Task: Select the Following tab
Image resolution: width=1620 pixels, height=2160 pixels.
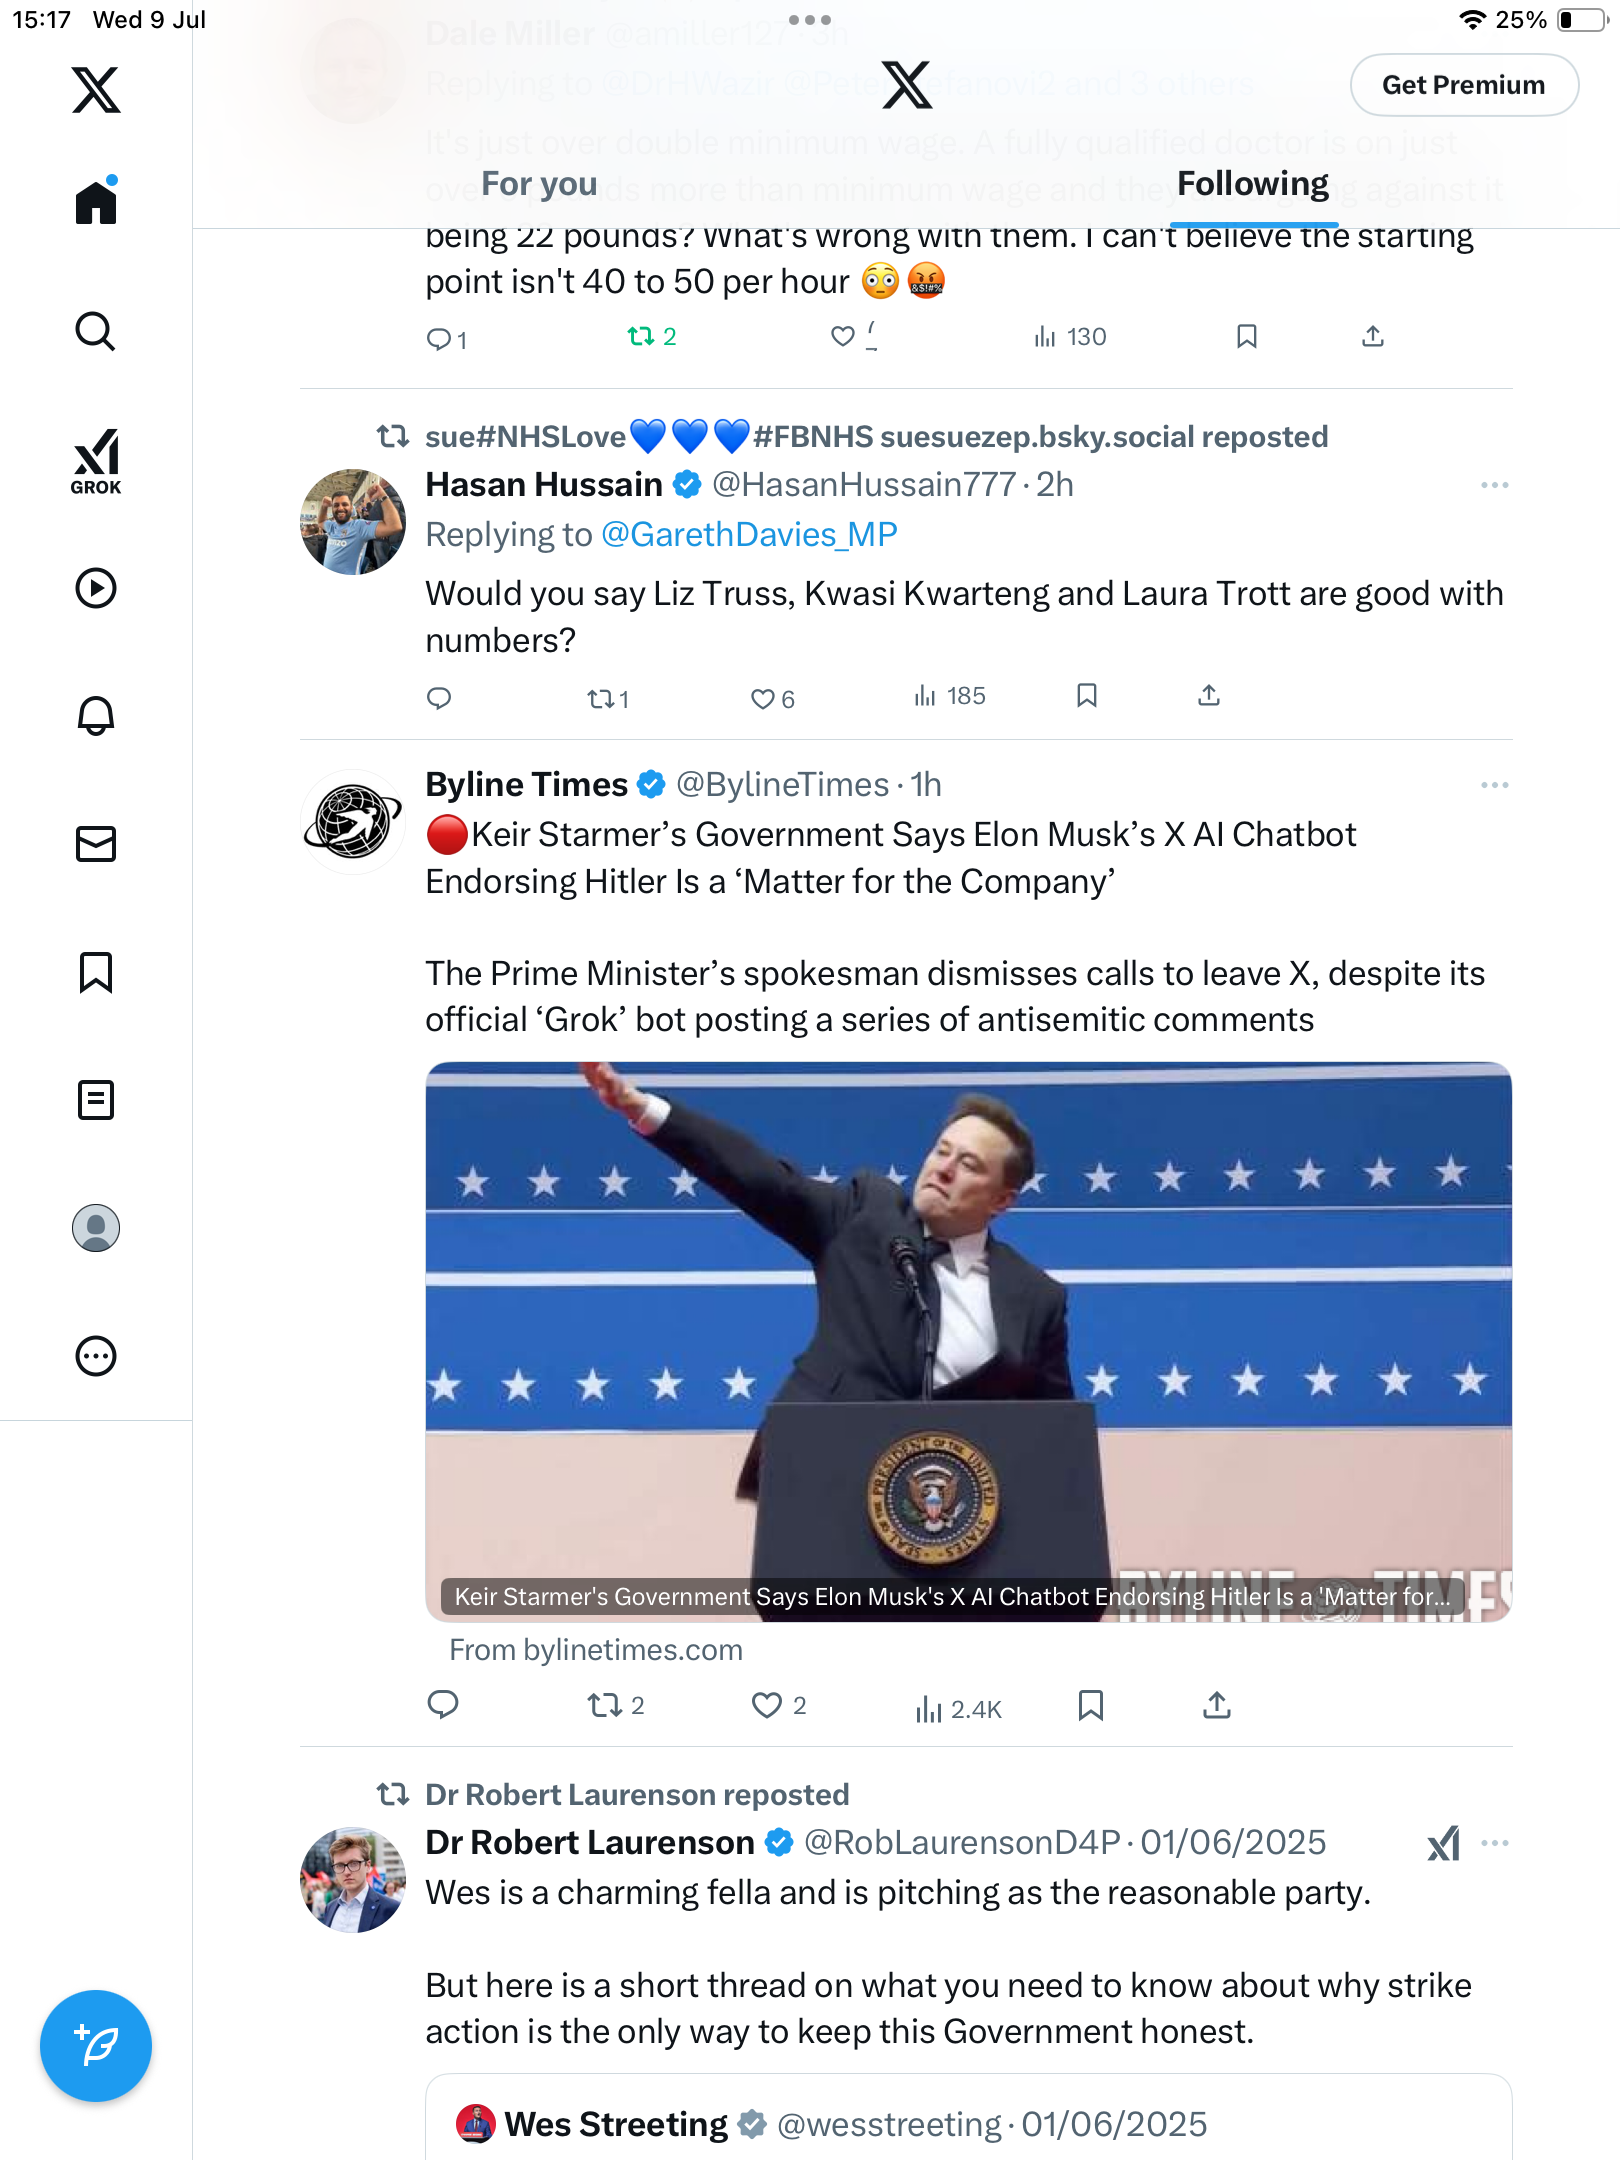Action: coord(1253,184)
